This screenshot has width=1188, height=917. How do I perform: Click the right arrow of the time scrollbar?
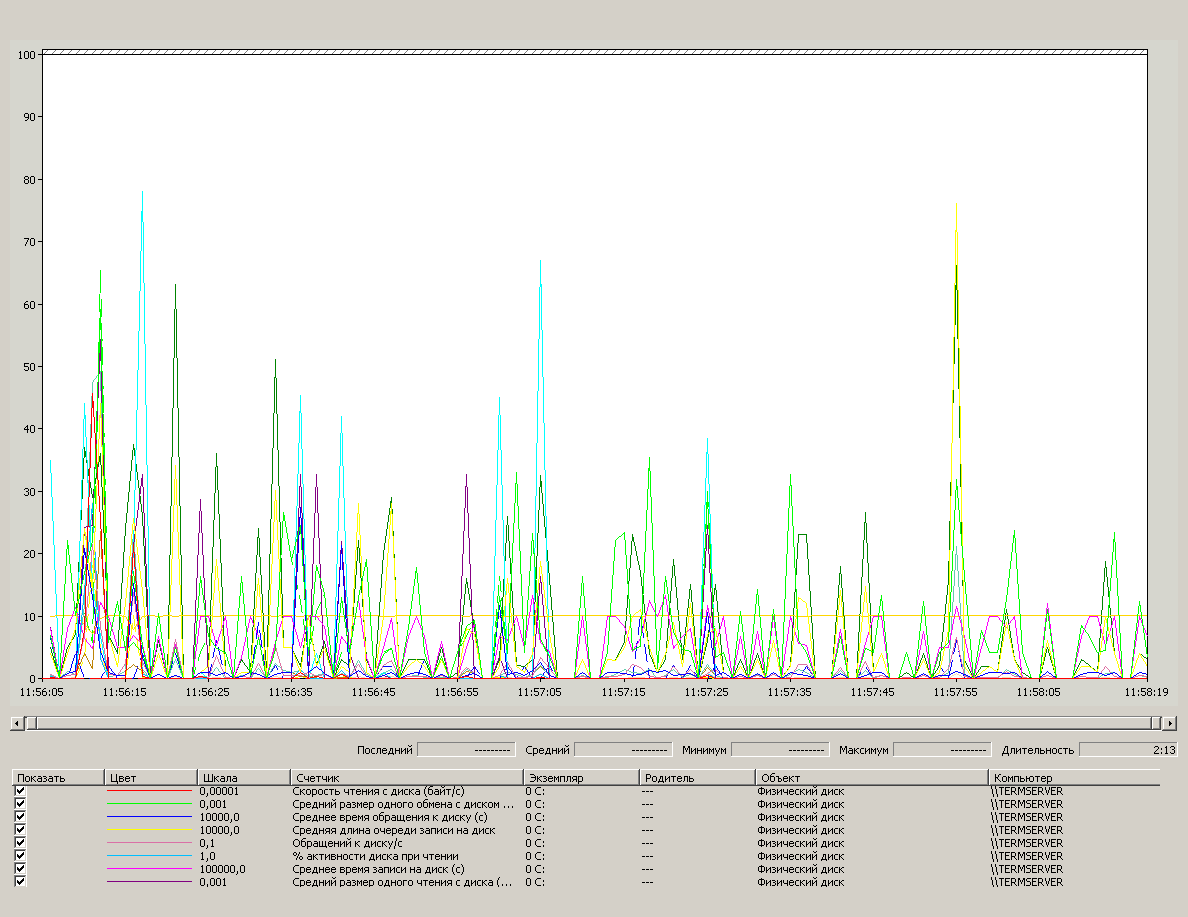1170,724
